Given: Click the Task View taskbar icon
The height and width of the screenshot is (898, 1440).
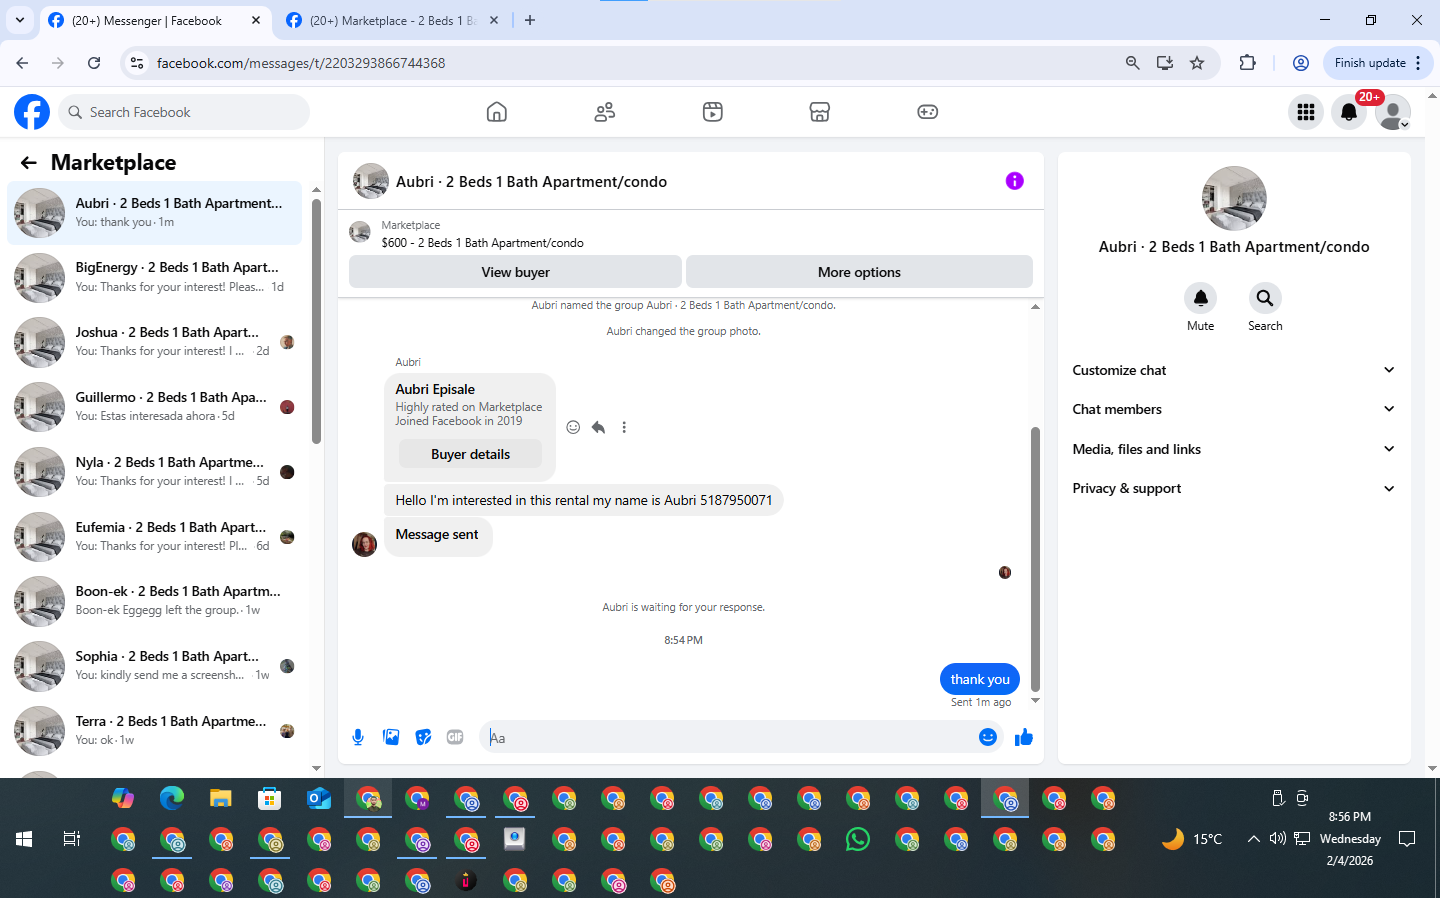Looking at the screenshot, I should click(x=72, y=839).
